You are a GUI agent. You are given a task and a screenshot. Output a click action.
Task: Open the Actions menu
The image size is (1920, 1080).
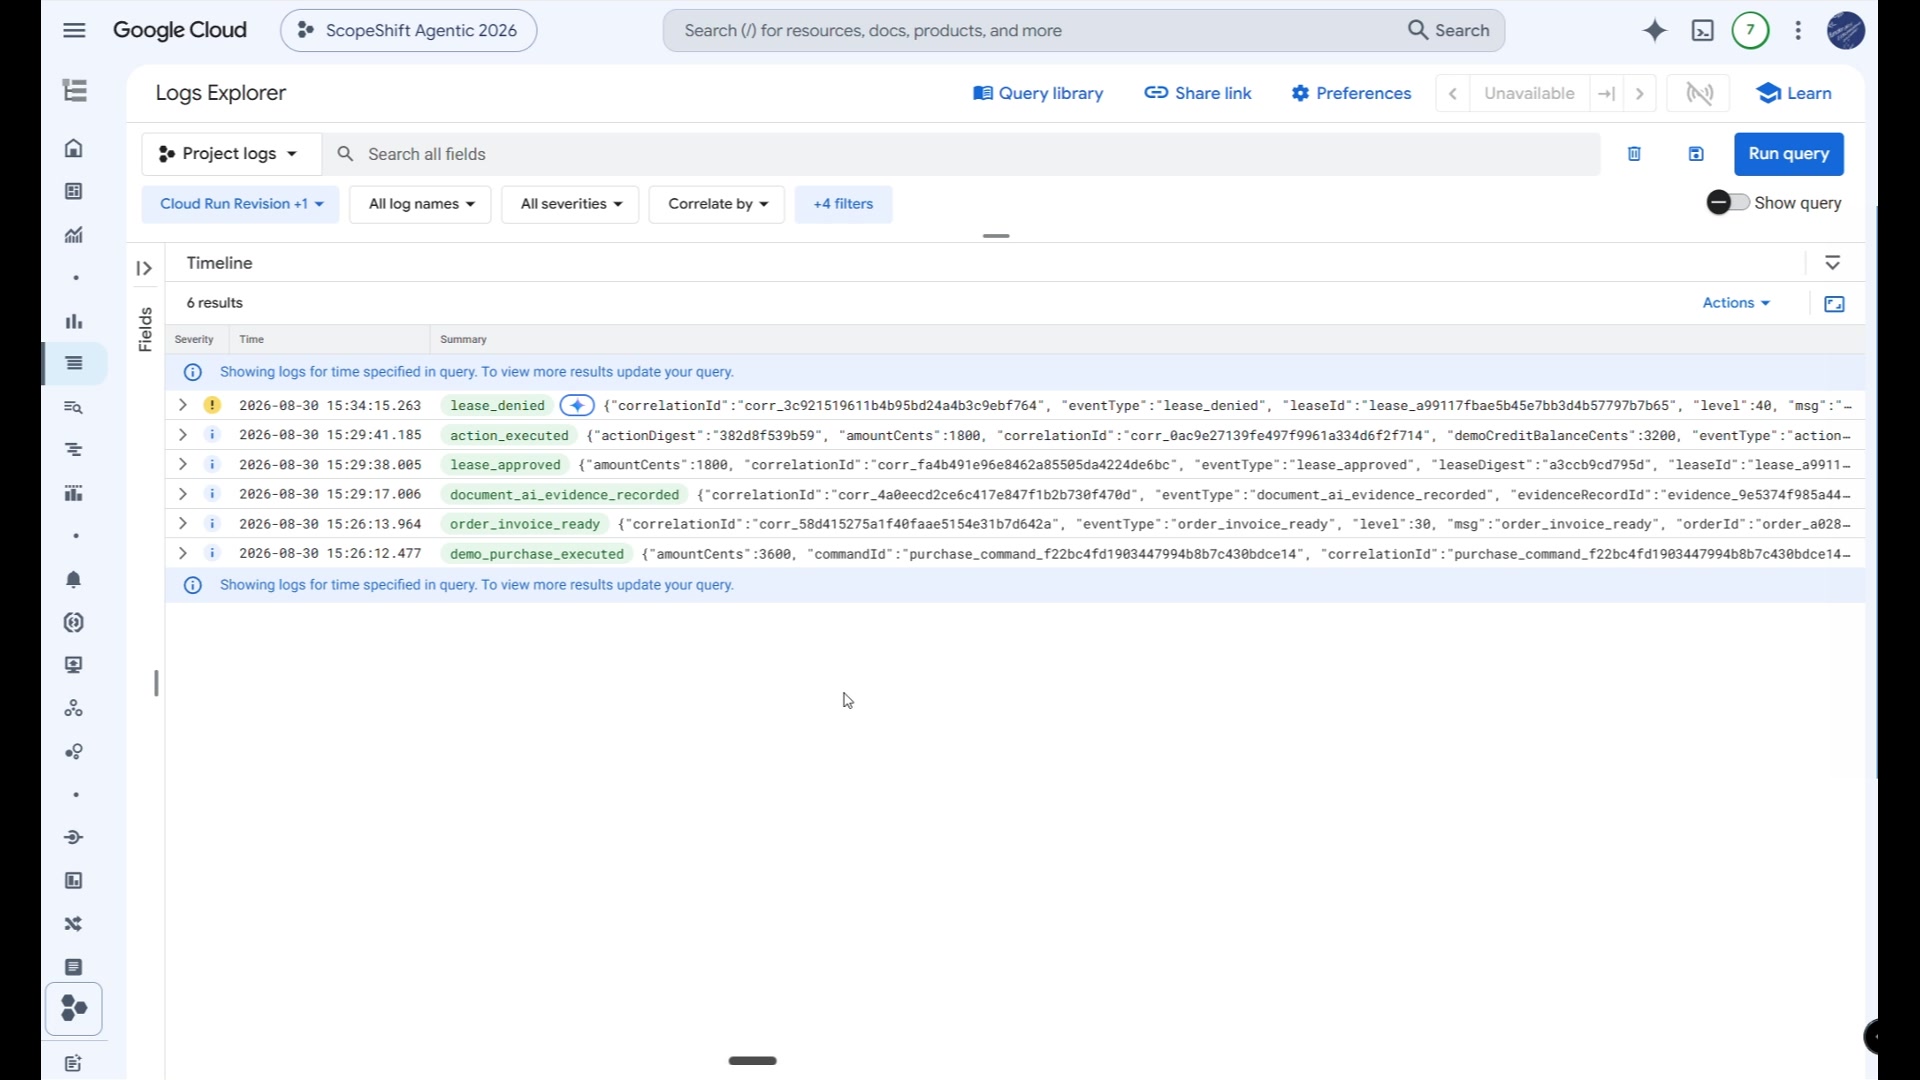[1736, 303]
